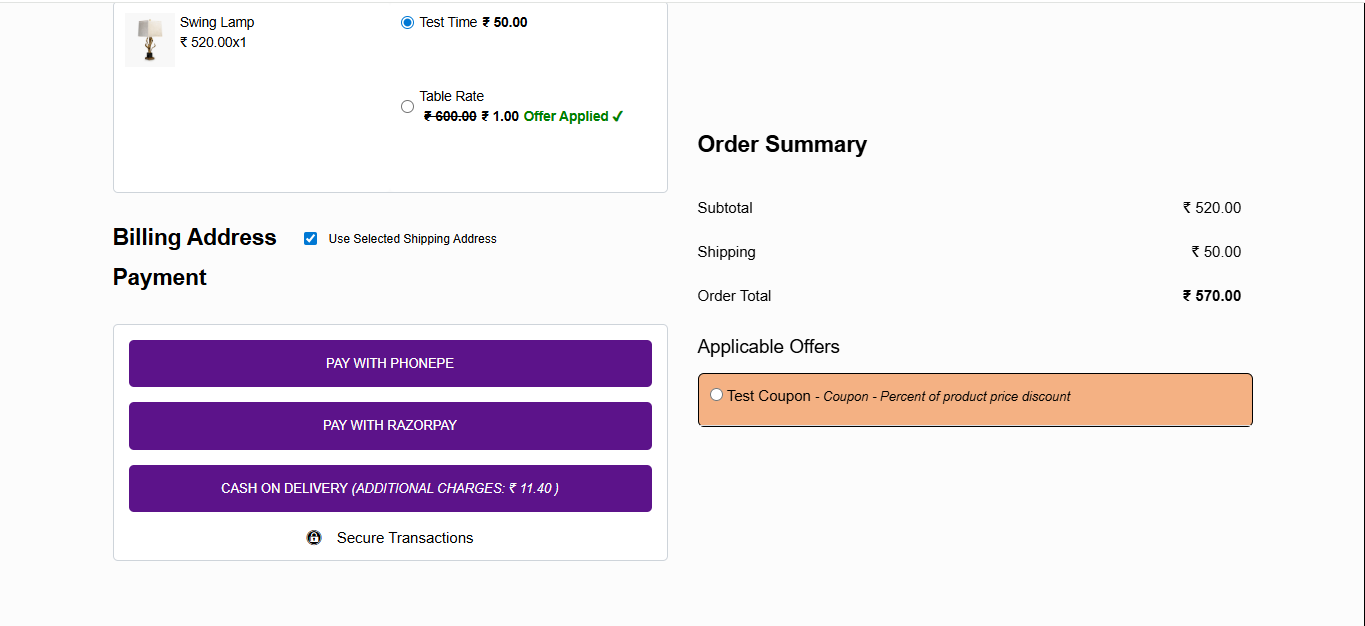The height and width of the screenshot is (626, 1365).
Task: Click the Subtotal row in Order Summary
Action: pos(725,208)
